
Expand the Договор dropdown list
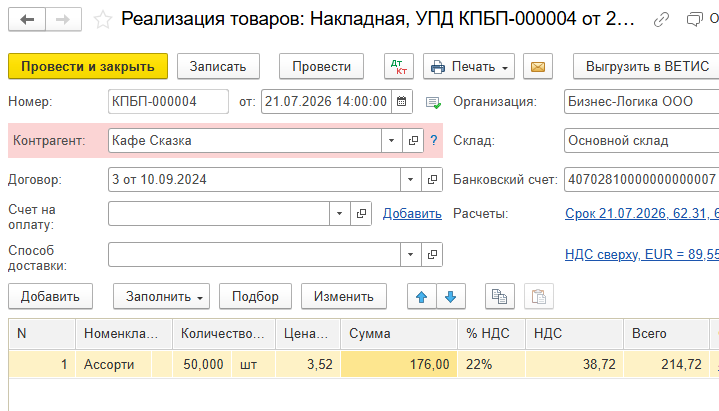click(411, 179)
